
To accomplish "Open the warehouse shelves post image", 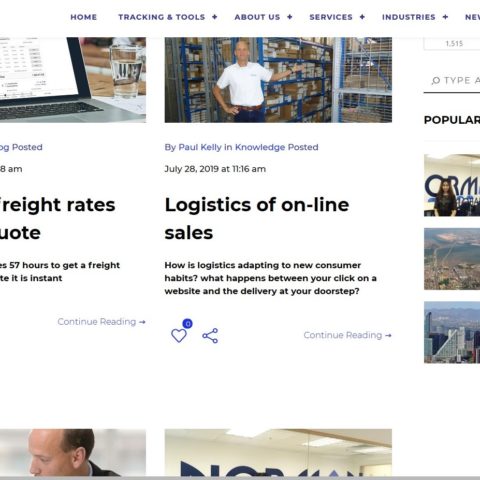I will pyautogui.click(x=278, y=80).
